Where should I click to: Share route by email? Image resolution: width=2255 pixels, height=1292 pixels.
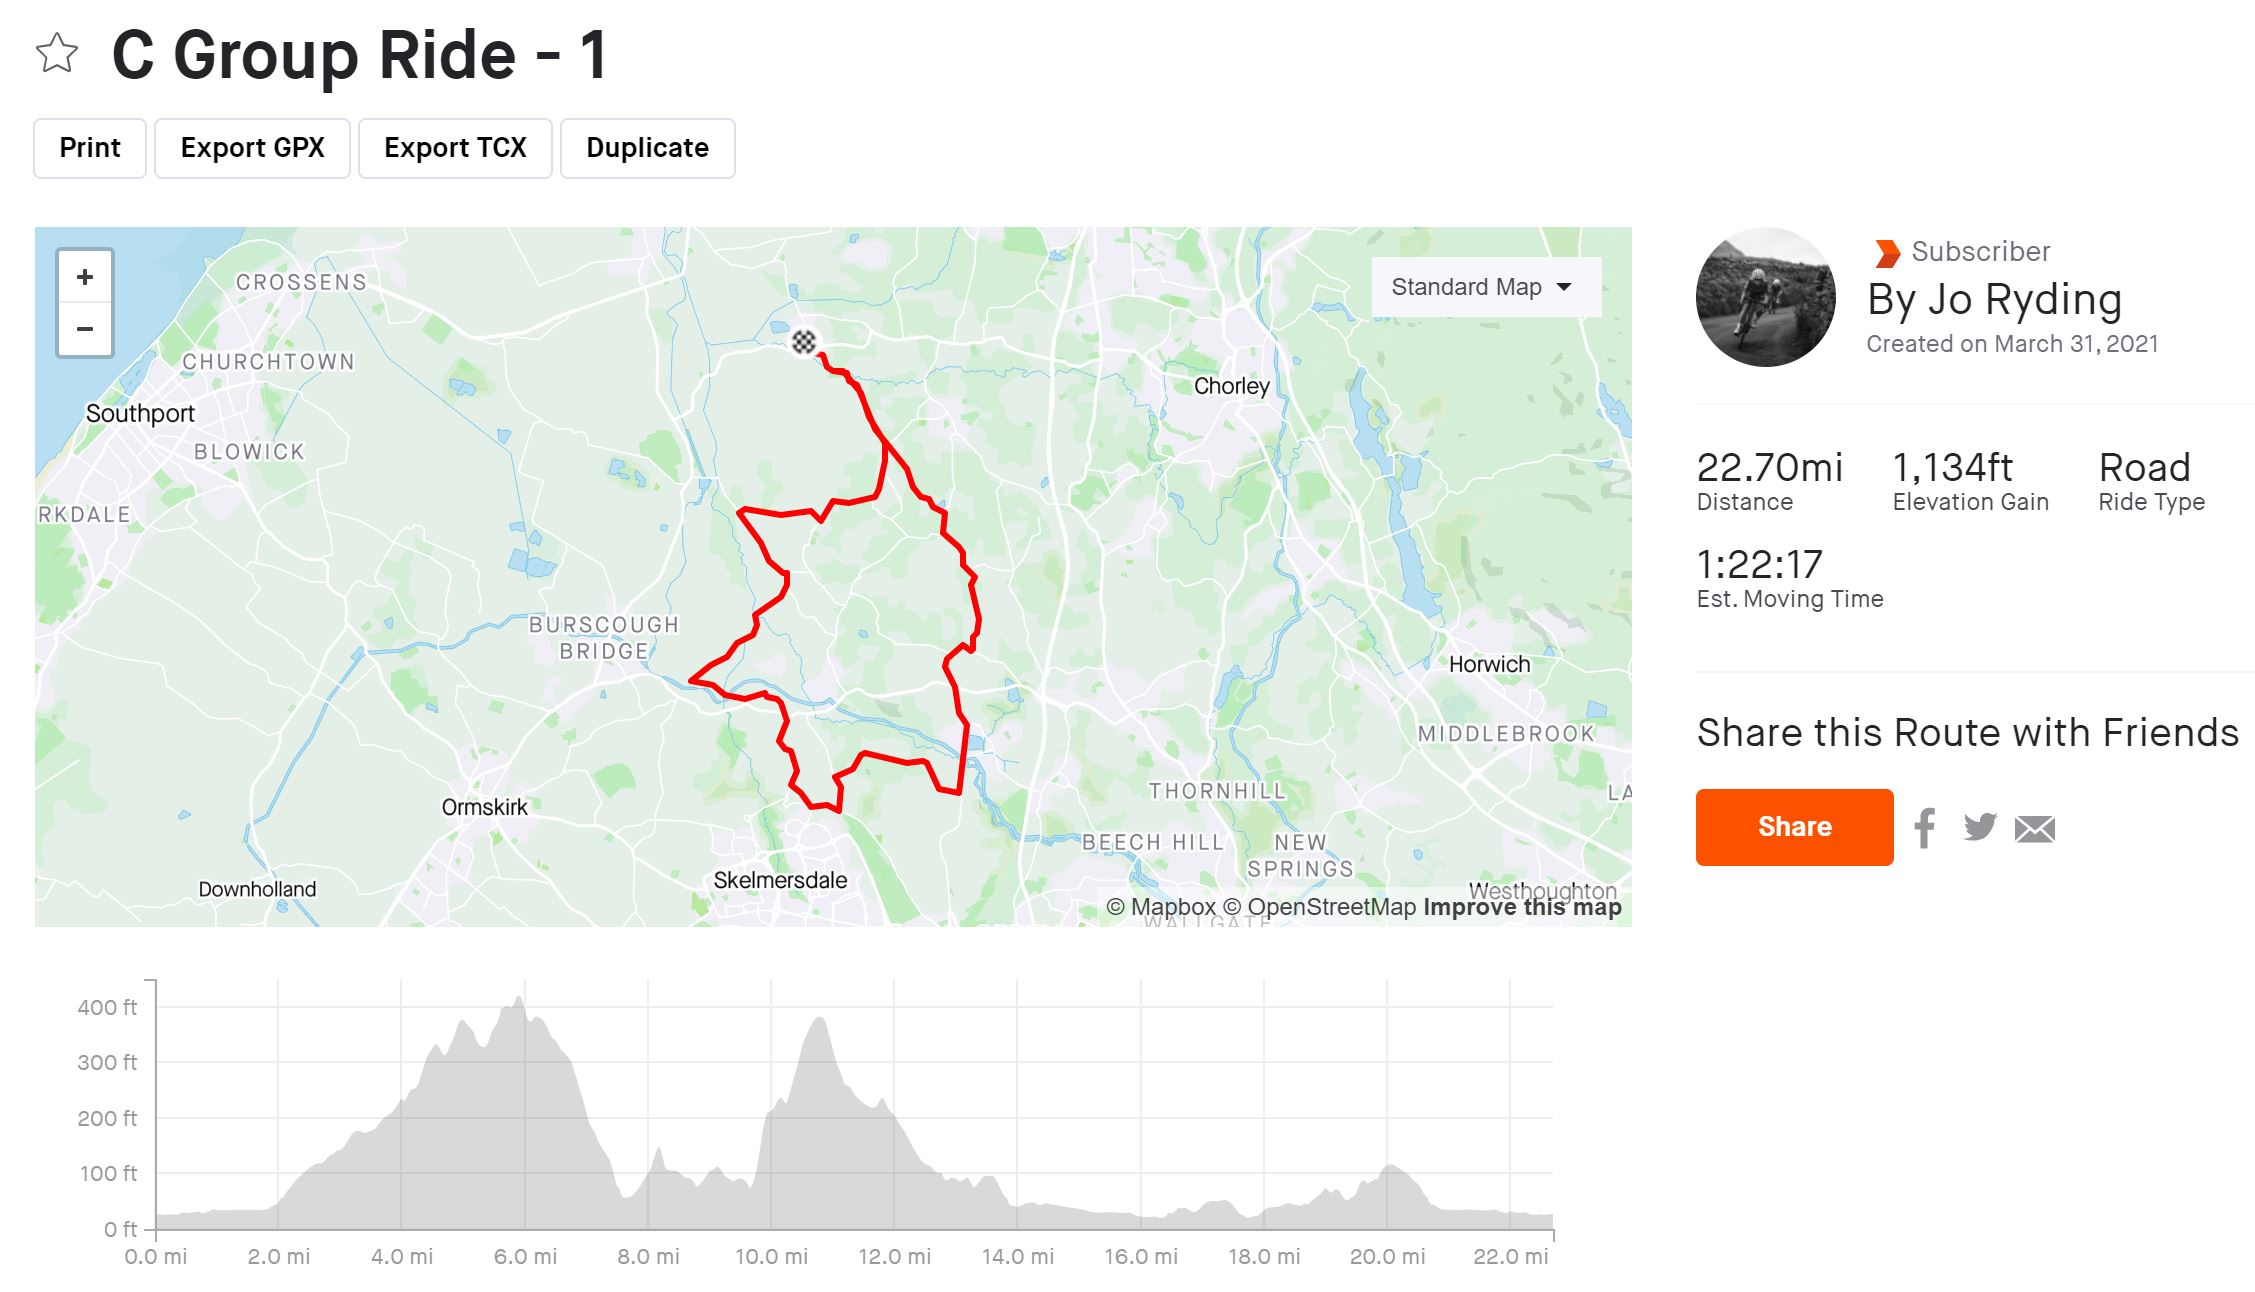pos(2034,829)
